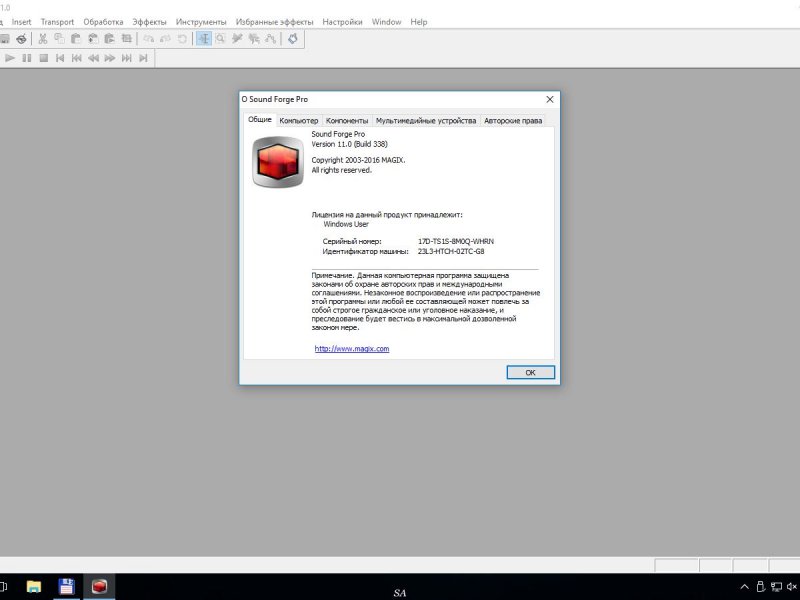Image resolution: width=800 pixels, height=600 pixels.
Task: Open File Explorer from the taskbar
Action: pyautogui.click(x=34, y=587)
